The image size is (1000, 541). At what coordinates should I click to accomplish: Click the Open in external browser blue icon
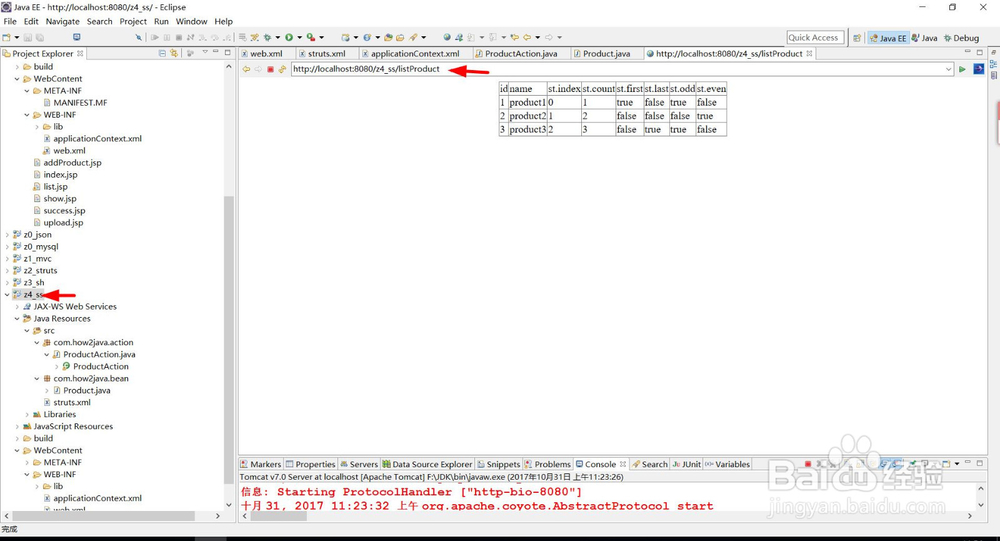tap(979, 69)
